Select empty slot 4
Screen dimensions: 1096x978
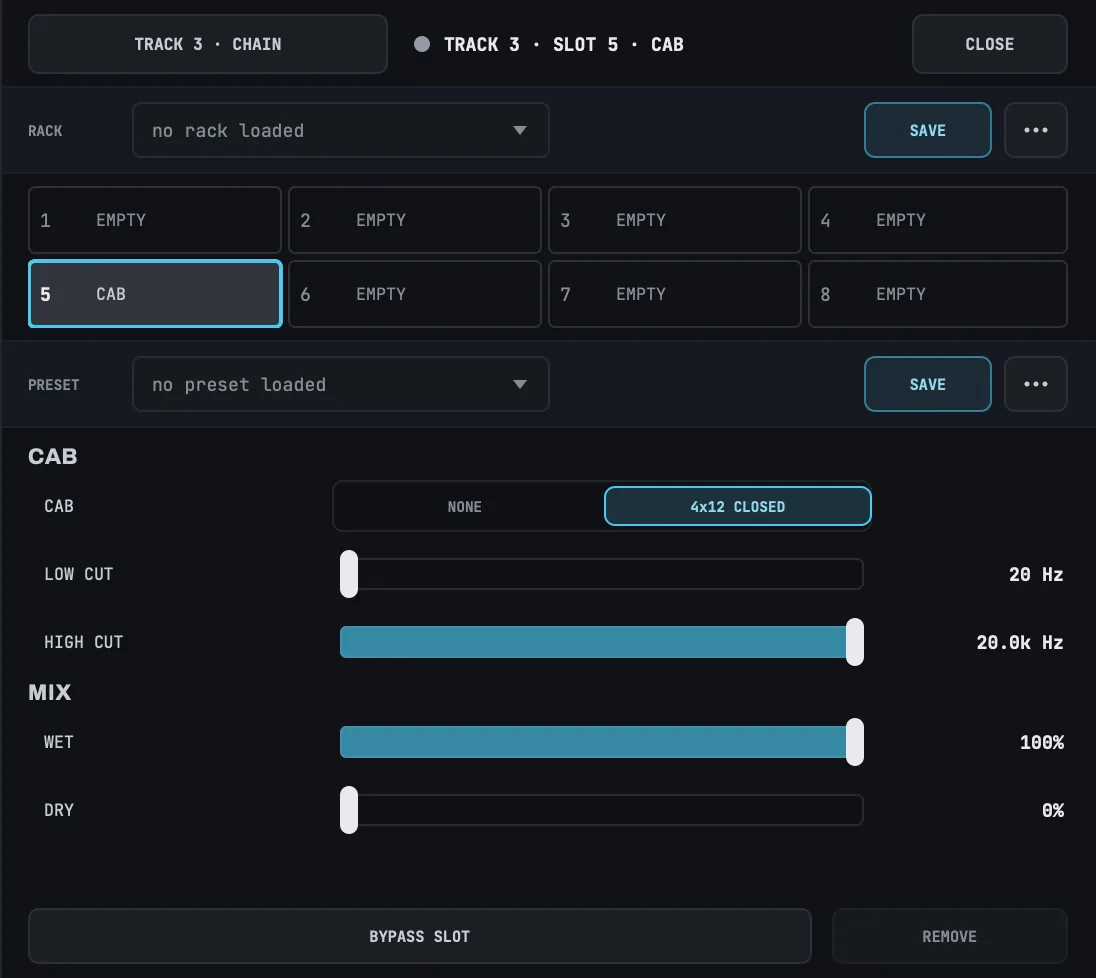coord(937,220)
